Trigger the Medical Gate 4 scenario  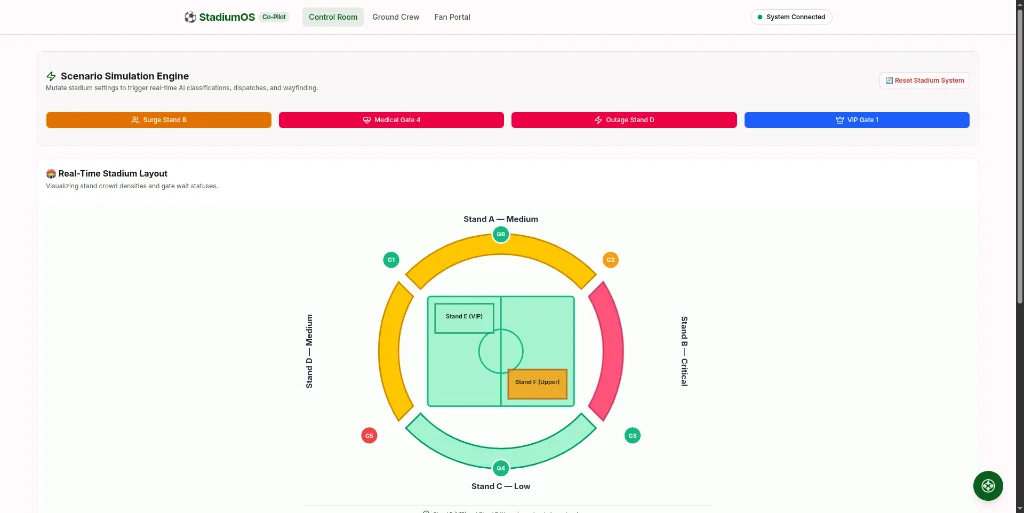coord(391,120)
